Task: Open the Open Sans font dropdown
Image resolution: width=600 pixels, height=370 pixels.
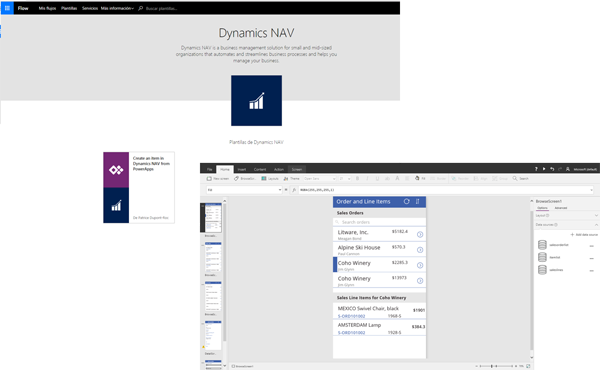Action: pyautogui.click(x=320, y=179)
